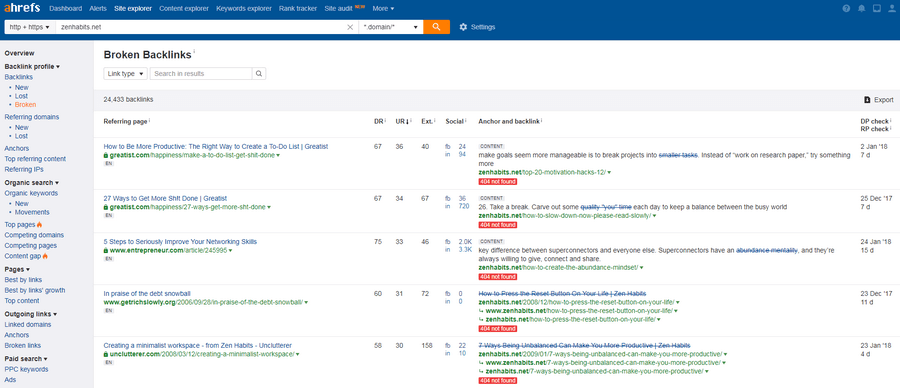The width and height of the screenshot is (900, 388).
Task: Click the fire icon next to Top pages
Action: click(x=40, y=225)
